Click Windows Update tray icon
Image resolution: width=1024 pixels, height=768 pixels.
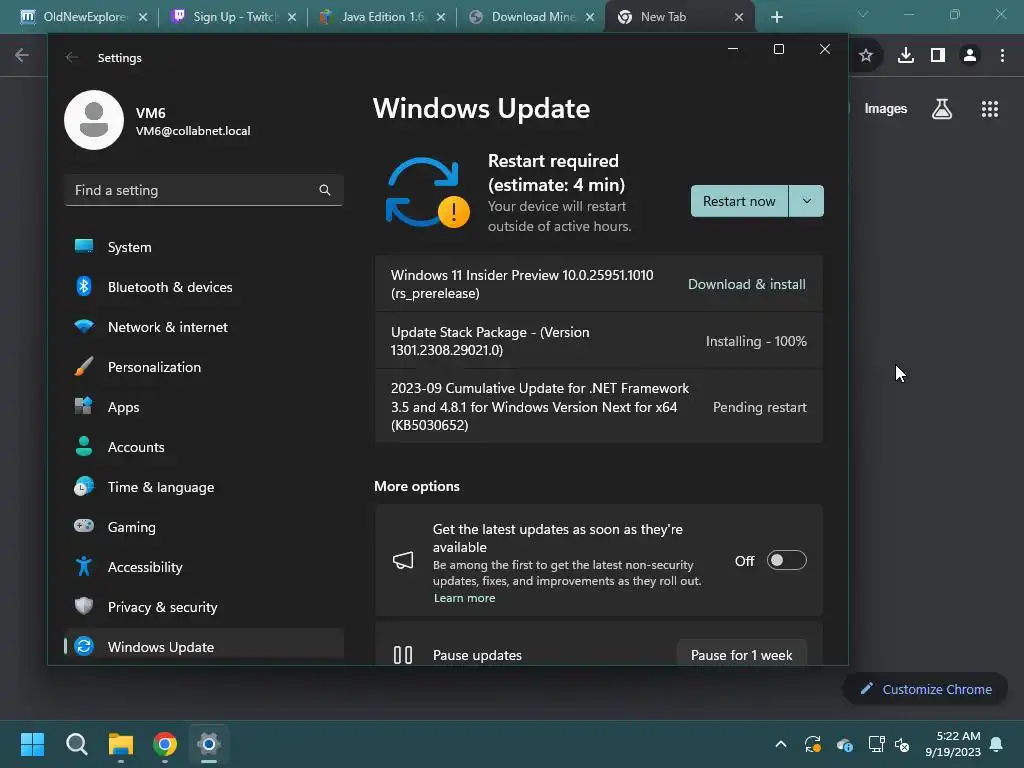click(813, 744)
